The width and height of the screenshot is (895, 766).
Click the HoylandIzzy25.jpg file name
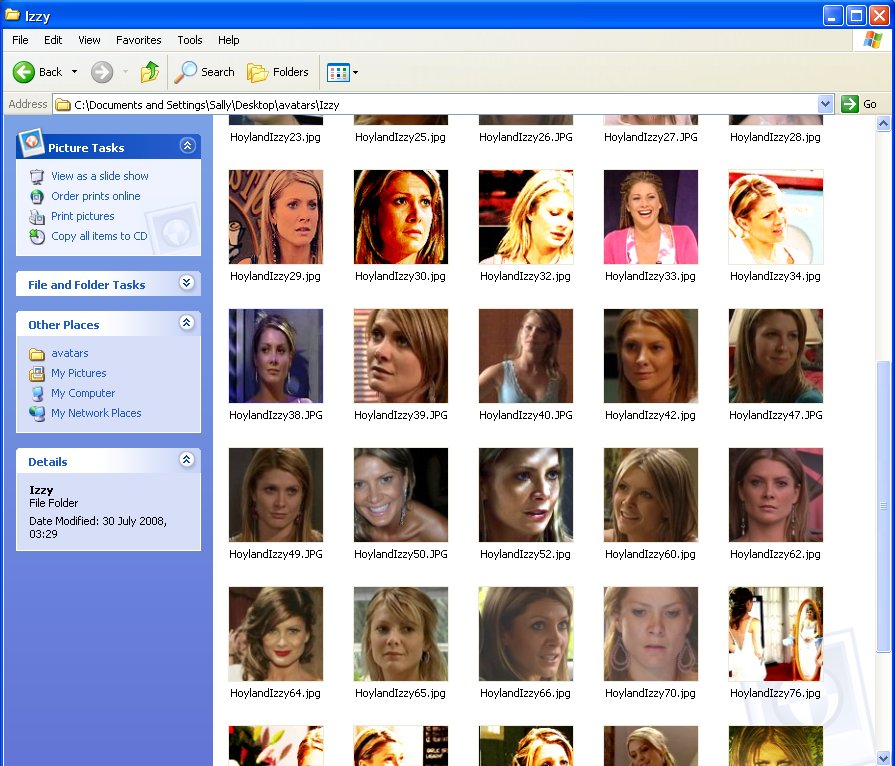click(x=400, y=138)
